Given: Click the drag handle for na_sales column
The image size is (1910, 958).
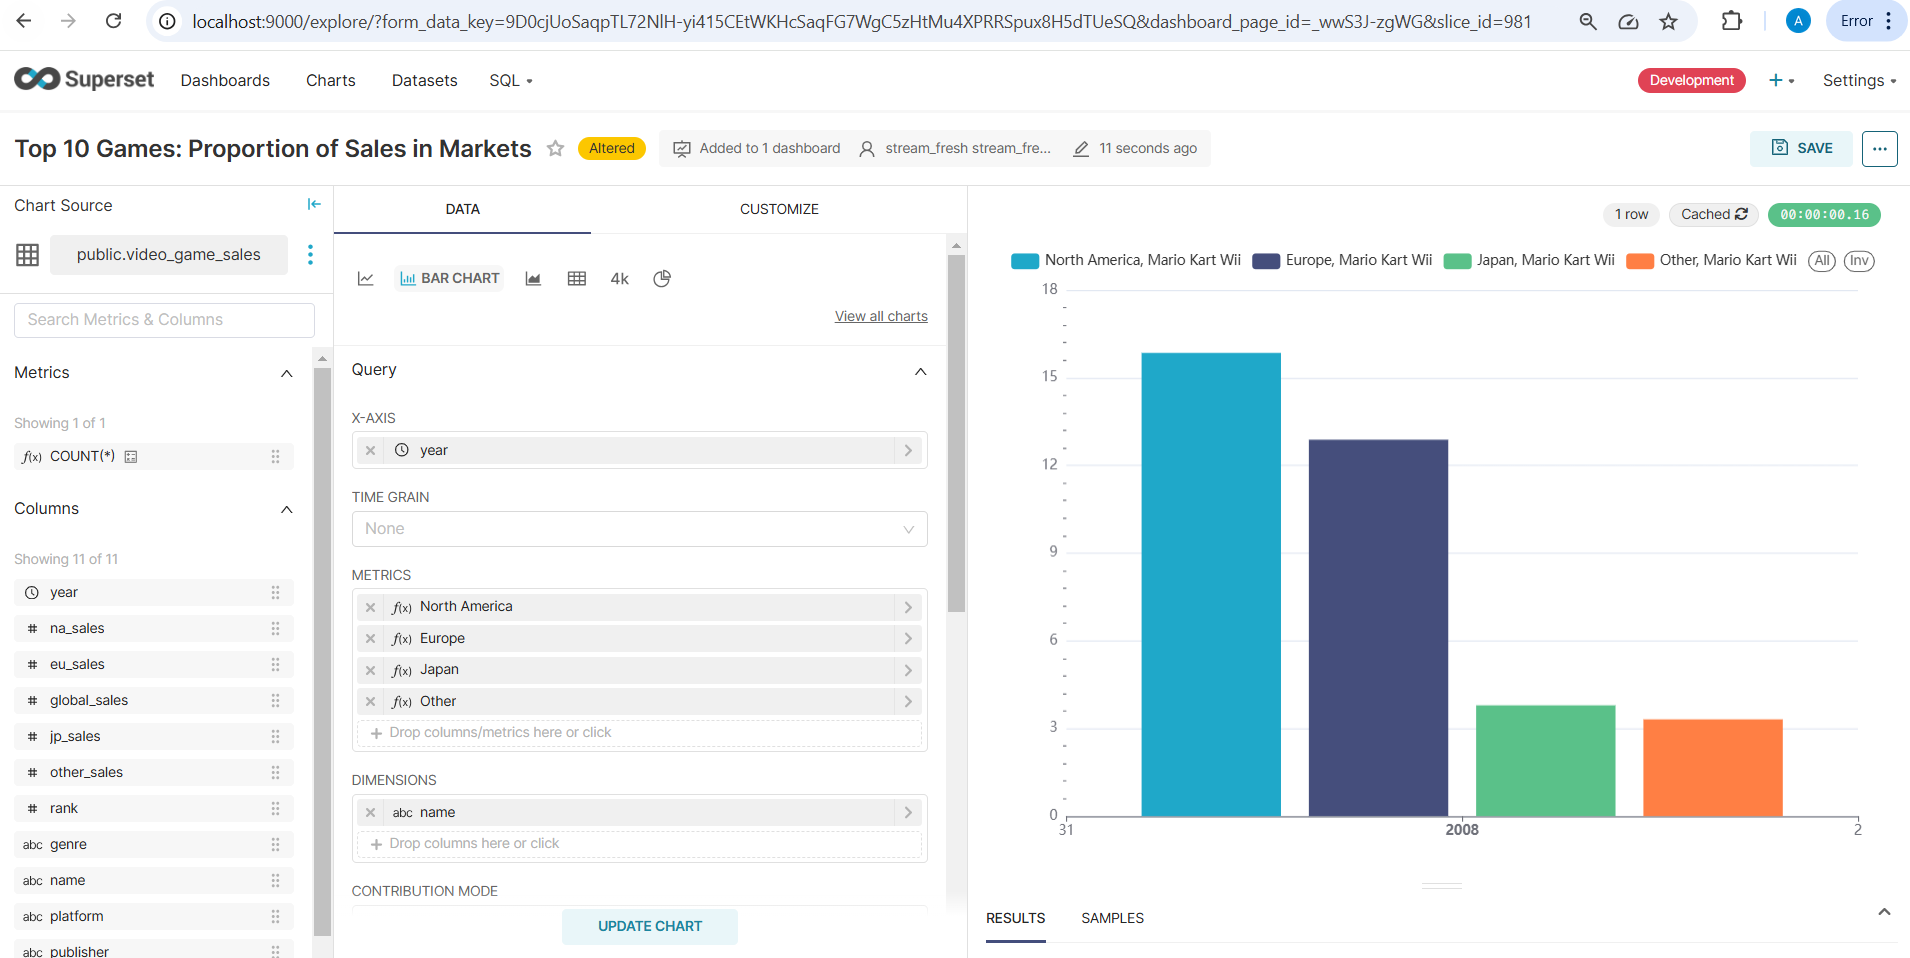Looking at the screenshot, I should point(275,629).
